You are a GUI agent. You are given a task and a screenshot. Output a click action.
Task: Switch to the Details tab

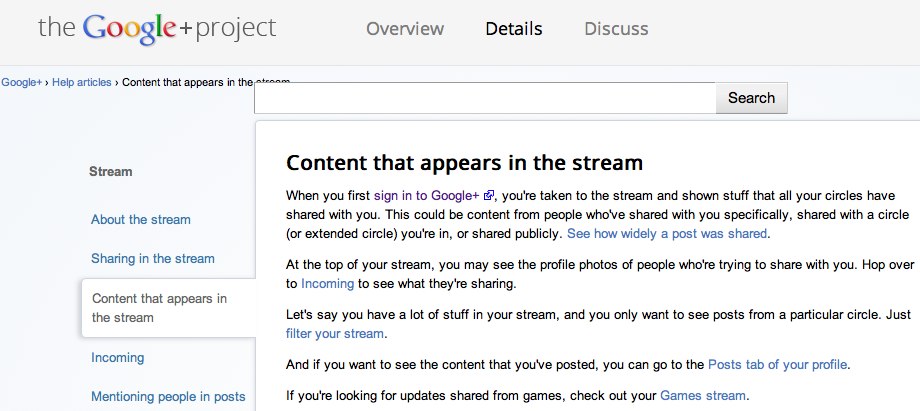click(514, 29)
